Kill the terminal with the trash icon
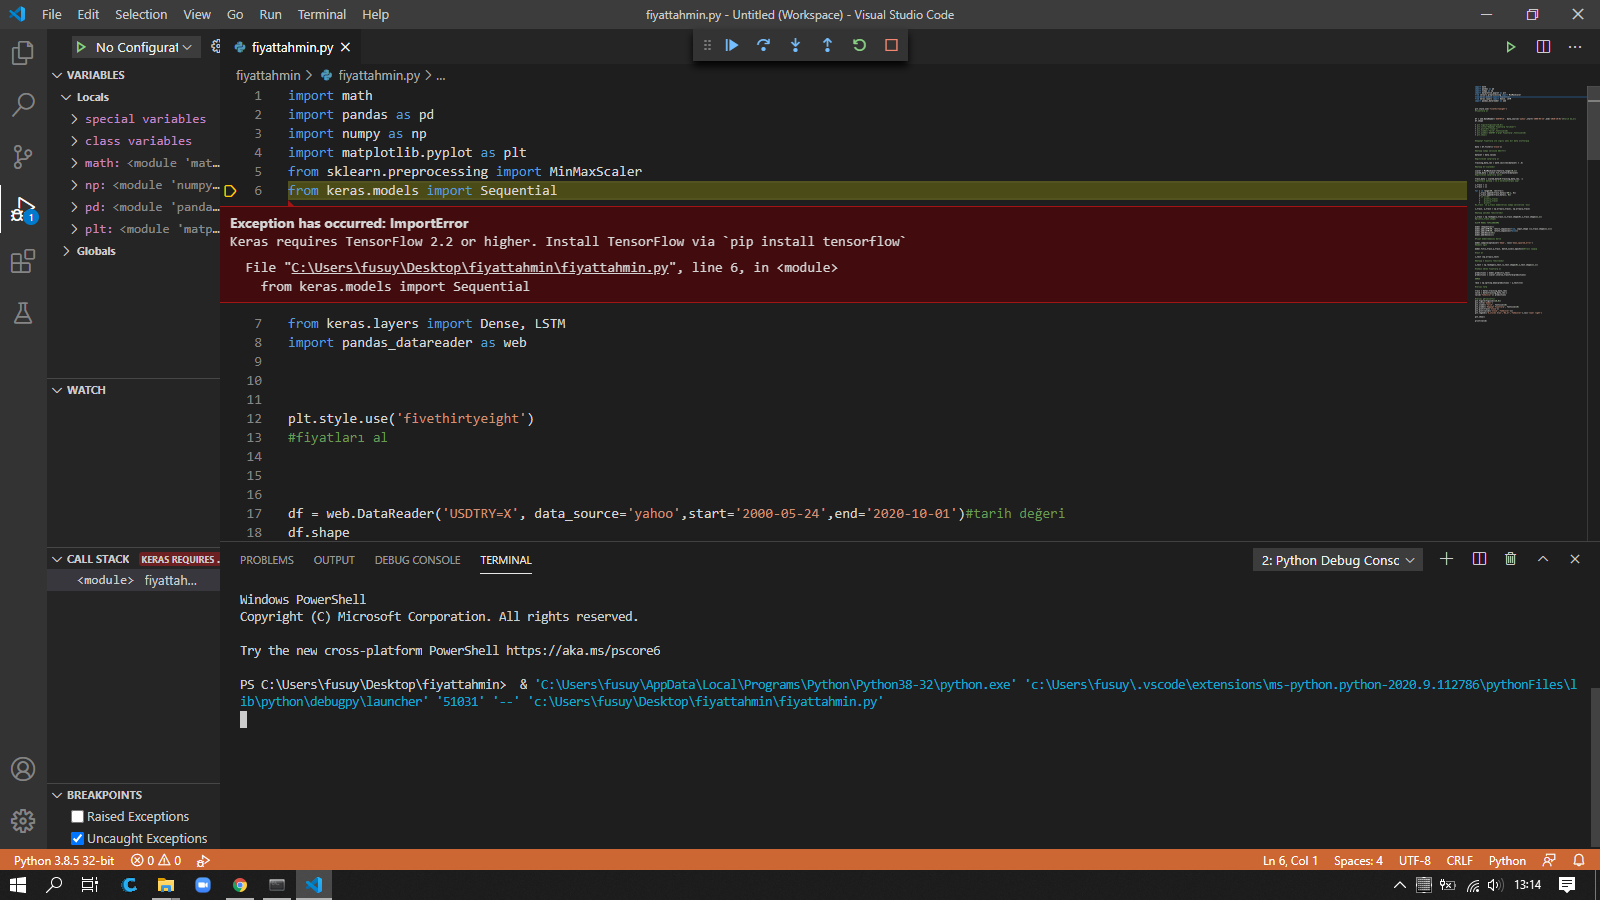Screen dimensions: 1600x900 (x=1511, y=559)
